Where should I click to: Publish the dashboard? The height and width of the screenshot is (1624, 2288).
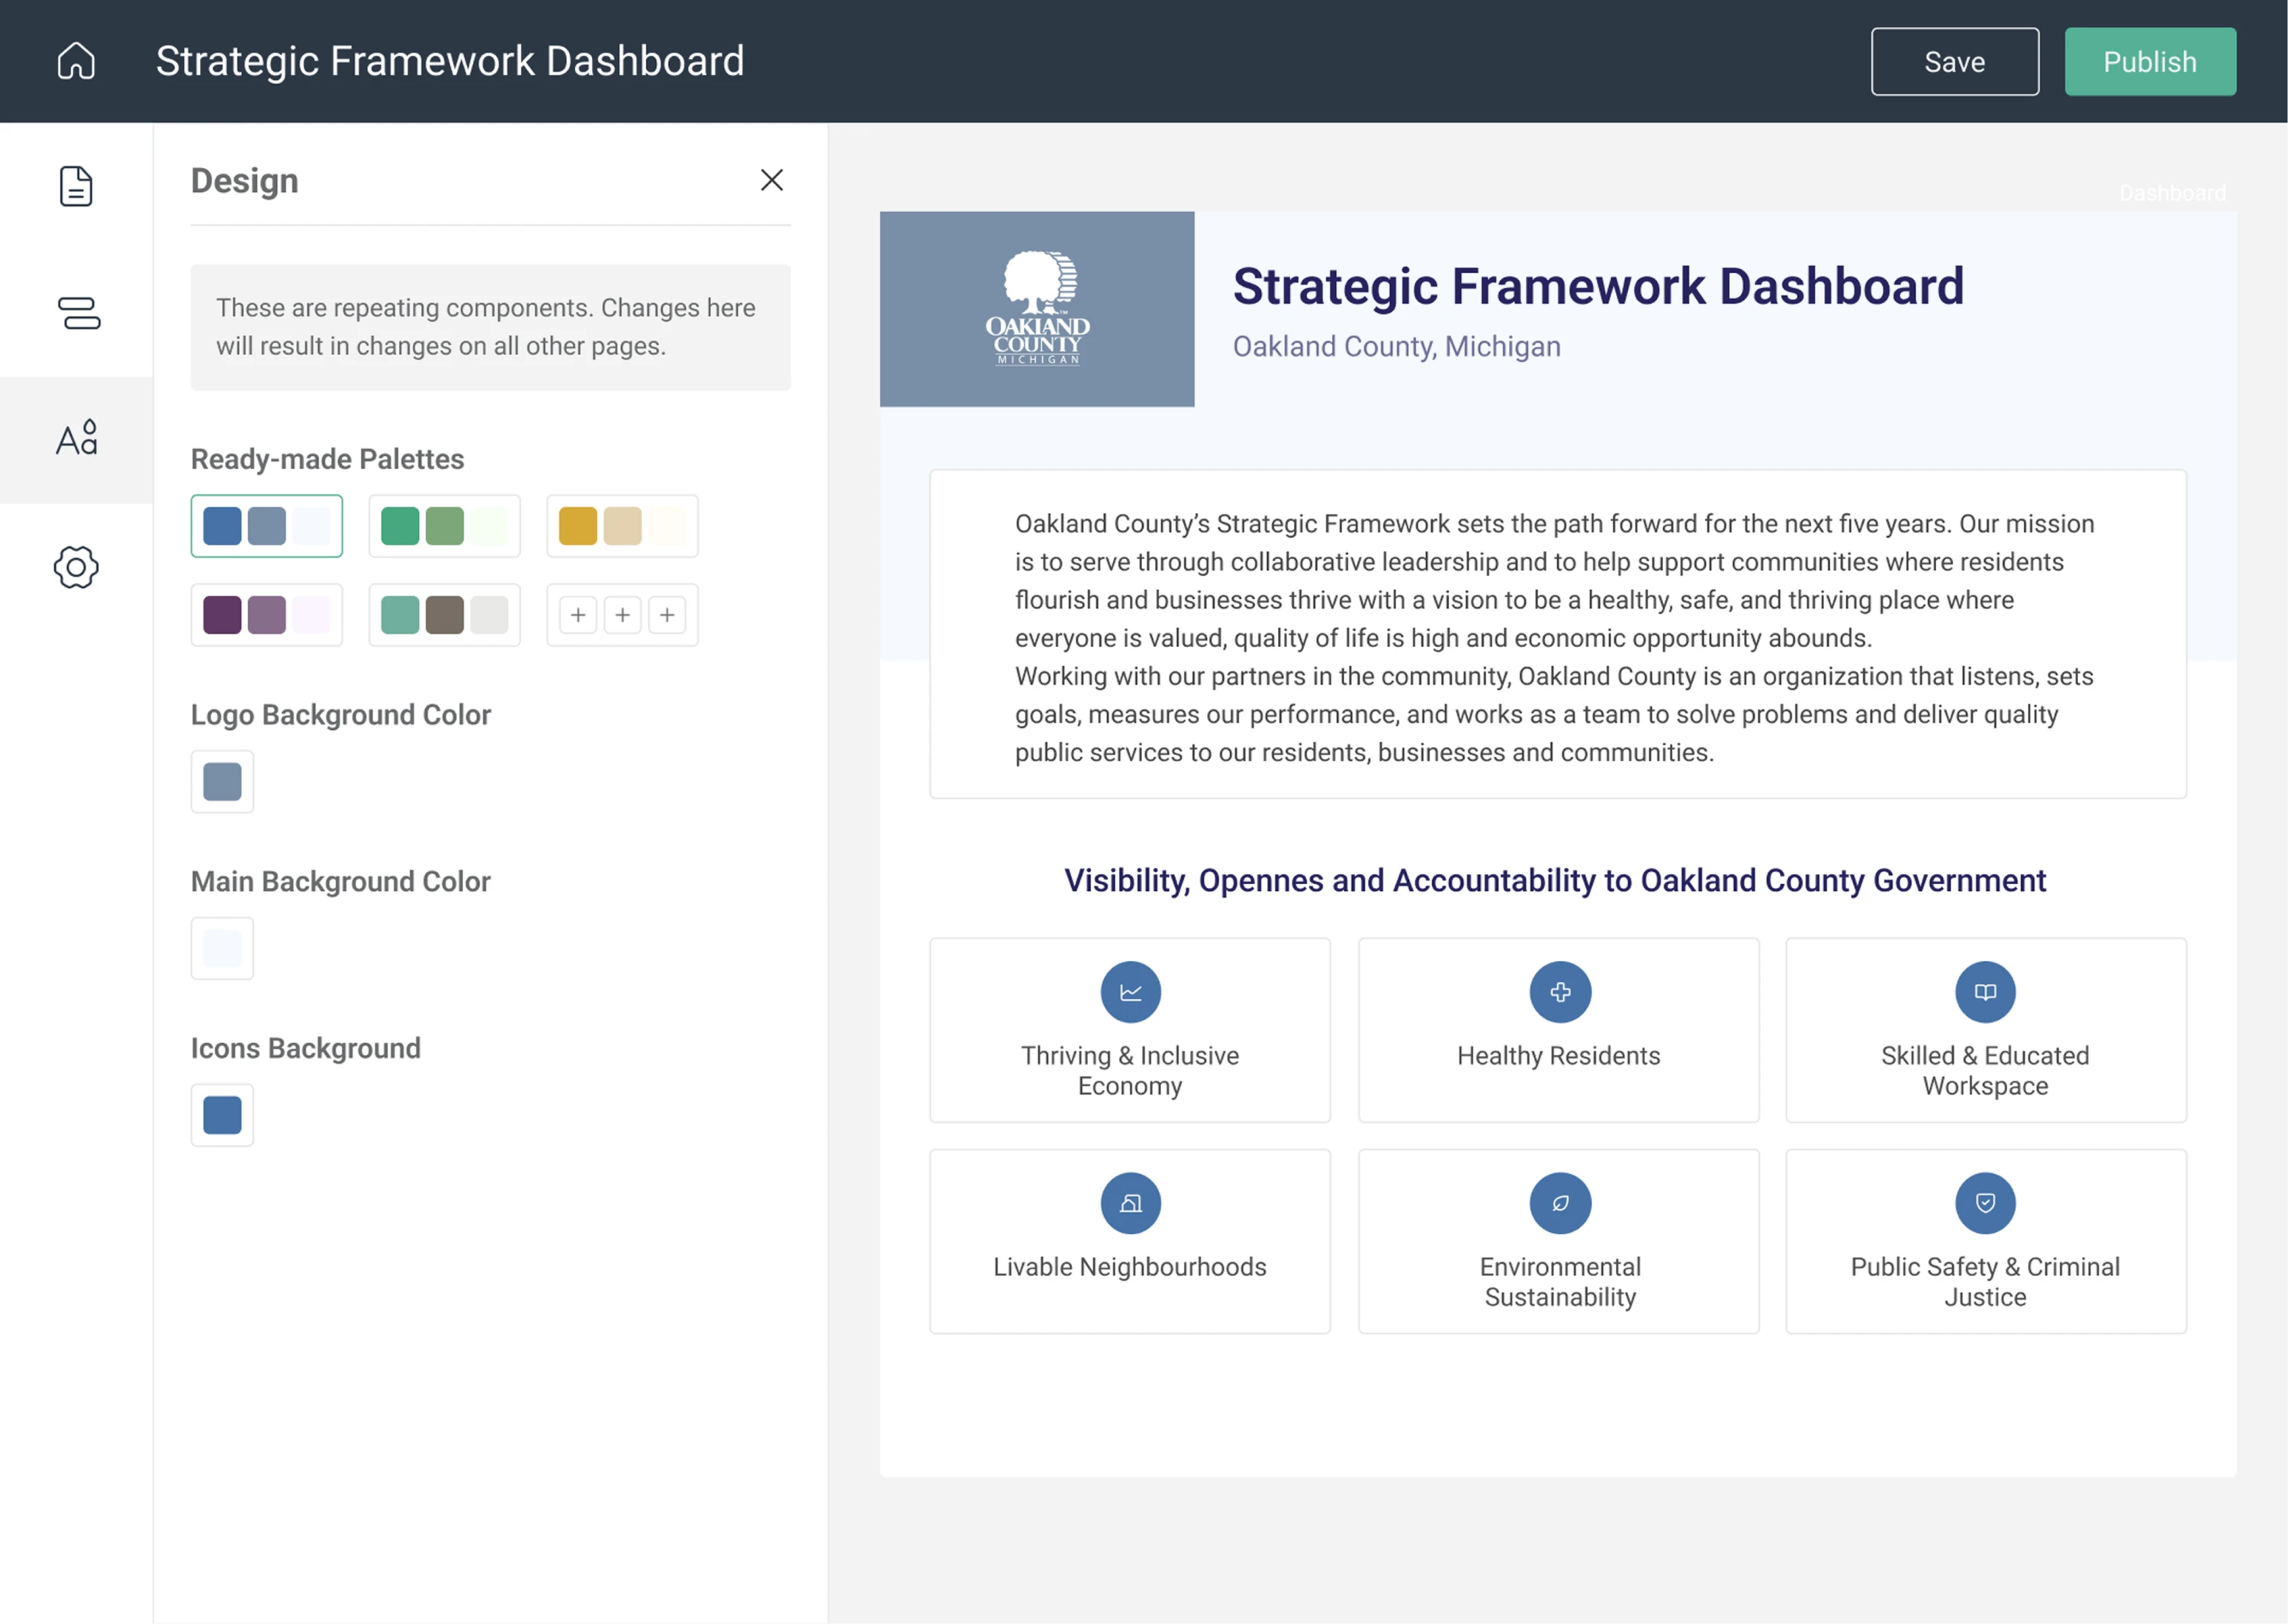click(2149, 62)
